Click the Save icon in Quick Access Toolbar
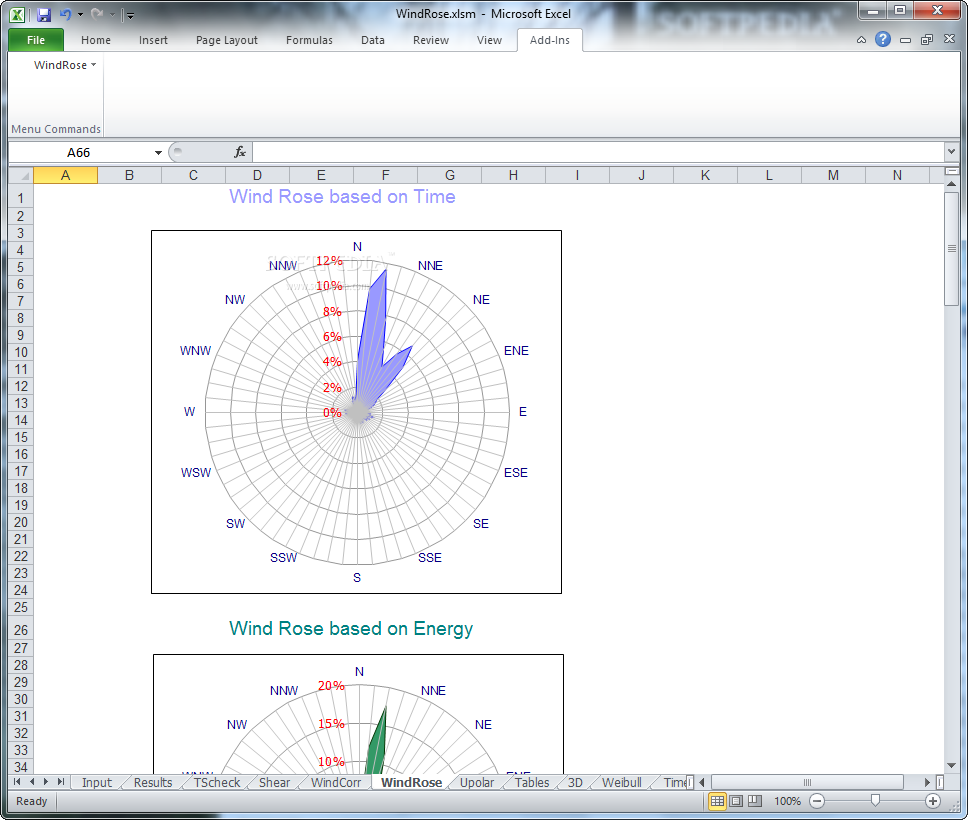The width and height of the screenshot is (968, 820). [x=43, y=14]
